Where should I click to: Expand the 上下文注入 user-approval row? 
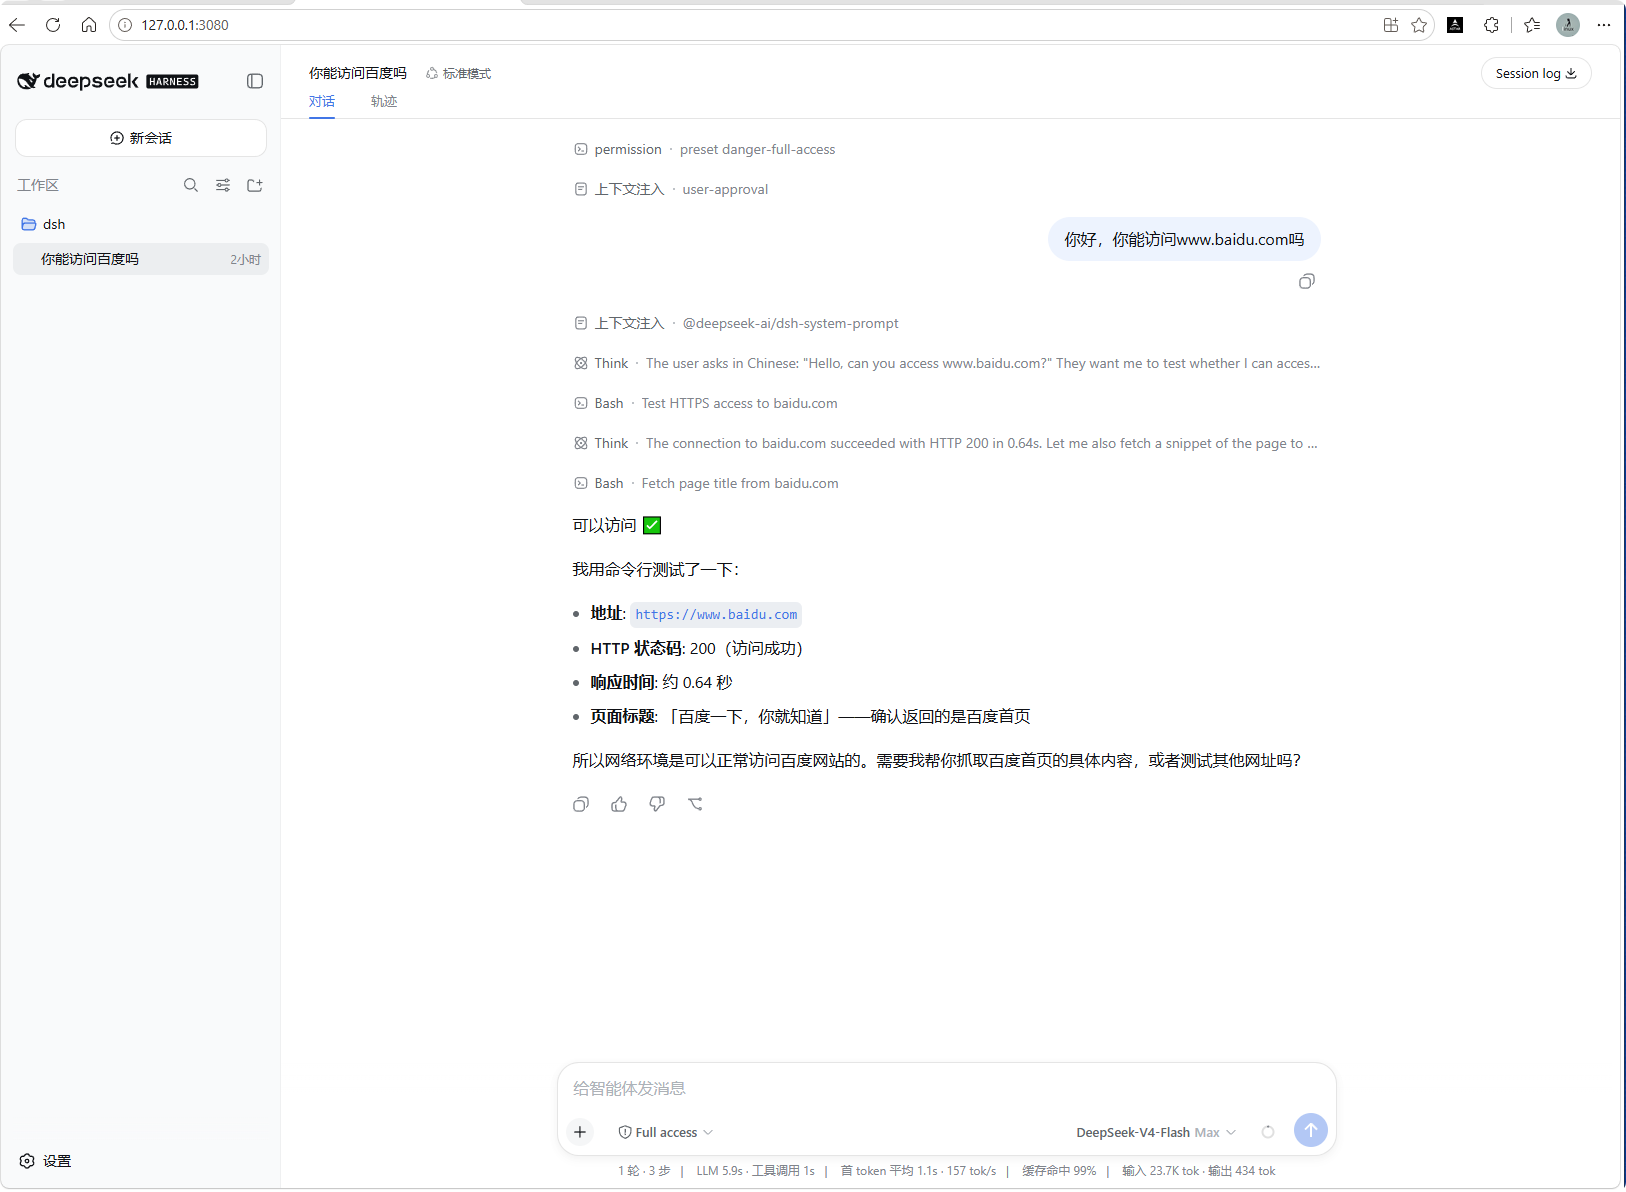coord(671,189)
